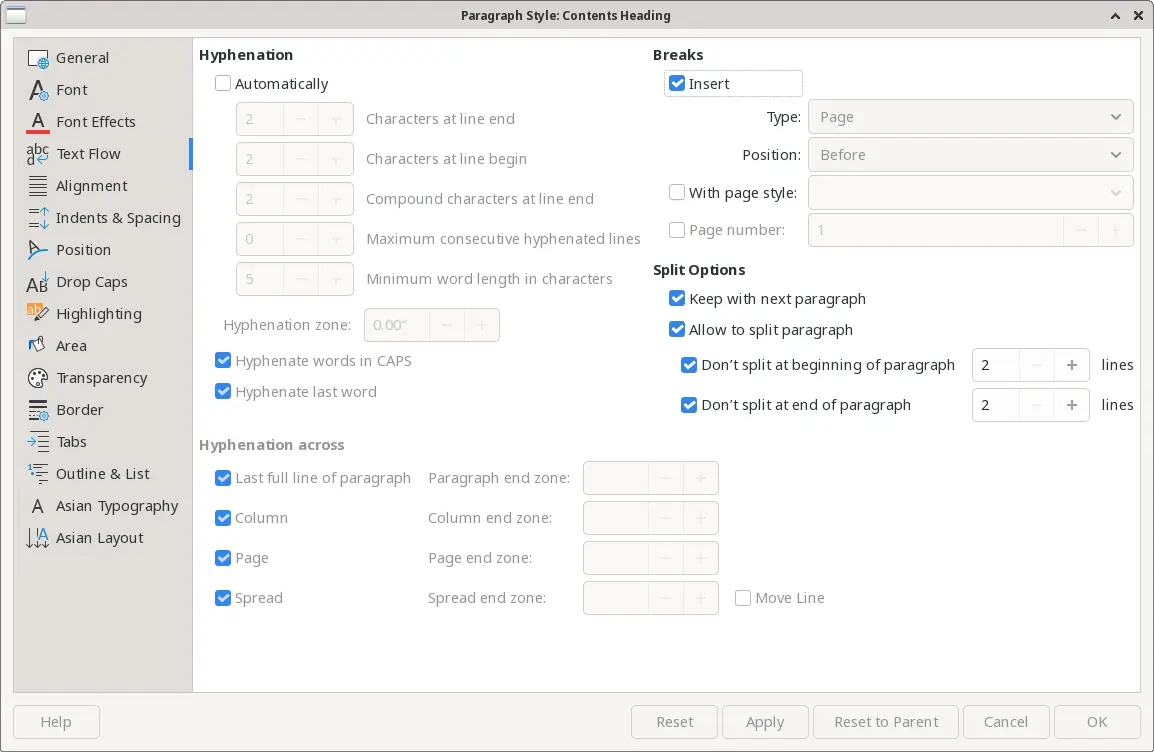Screen dimensions: 1154x752
Task: Enable Automatically hyphenation checkbox
Action: [x=223, y=83]
